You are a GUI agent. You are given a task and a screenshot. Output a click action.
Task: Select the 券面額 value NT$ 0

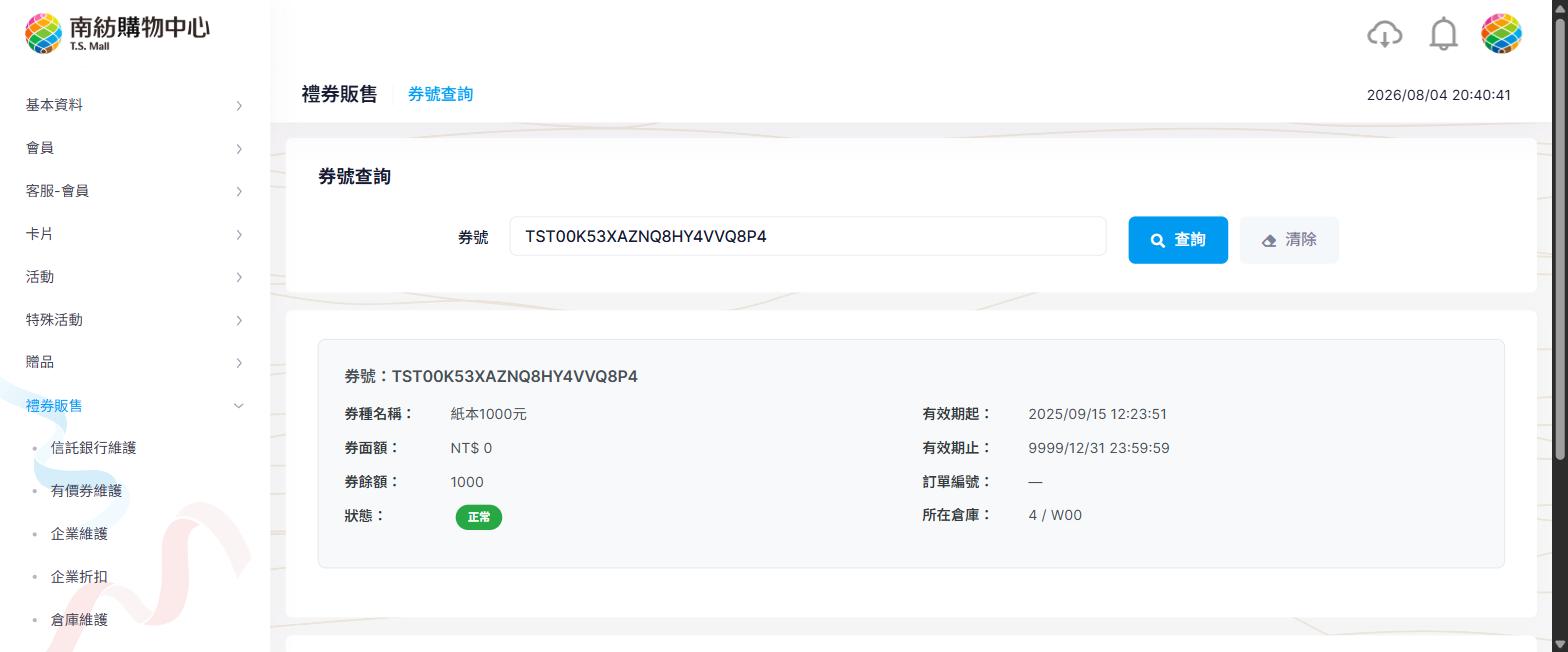pos(471,448)
